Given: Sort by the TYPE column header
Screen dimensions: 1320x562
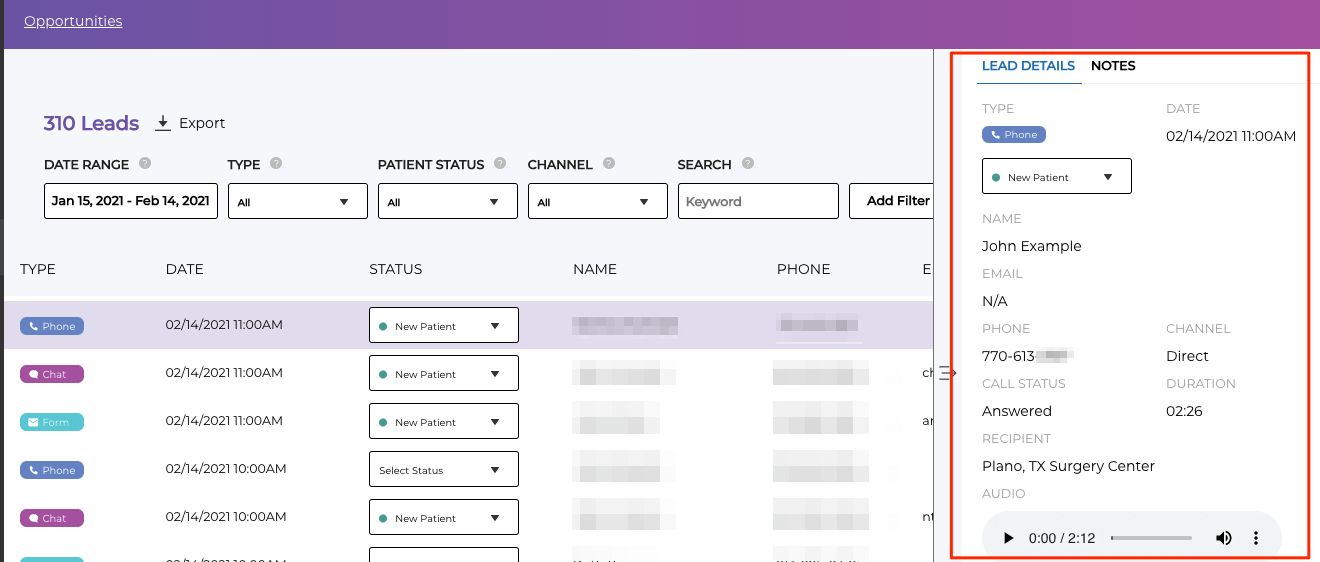Looking at the screenshot, I should [x=38, y=269].
